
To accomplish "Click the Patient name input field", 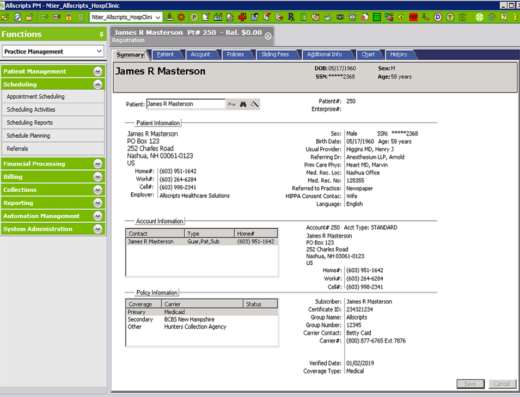I will pyautogui.click(x=186, y=104).
